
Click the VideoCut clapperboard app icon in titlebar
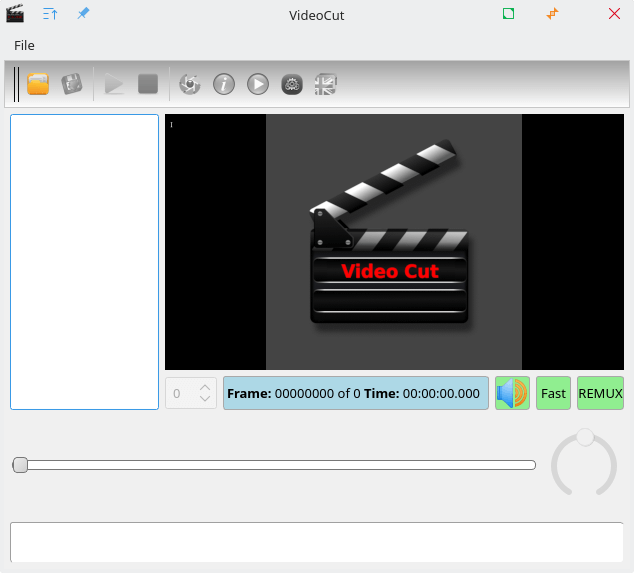coord(15,14)
